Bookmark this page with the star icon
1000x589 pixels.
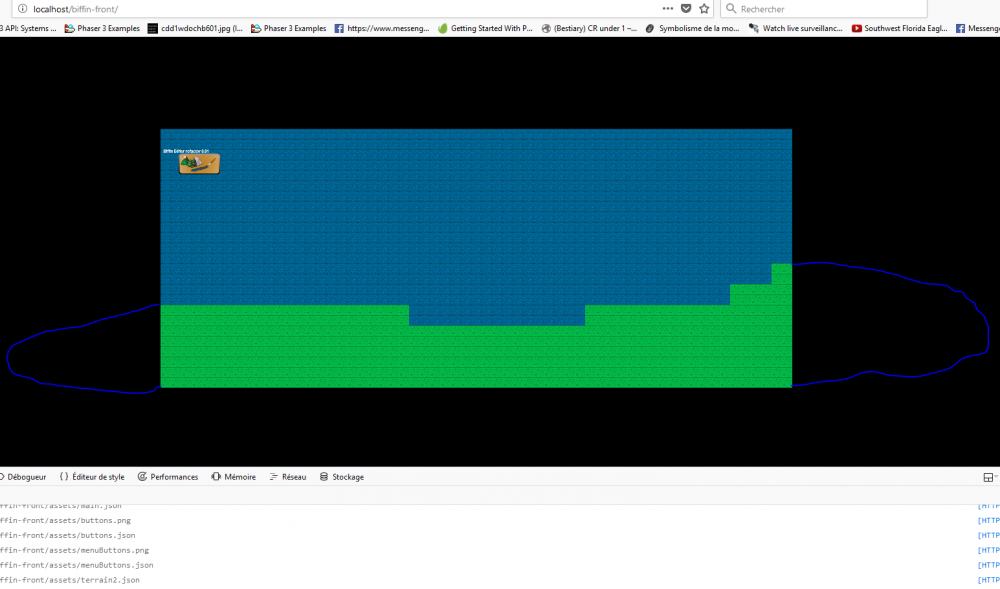(704, 9)
